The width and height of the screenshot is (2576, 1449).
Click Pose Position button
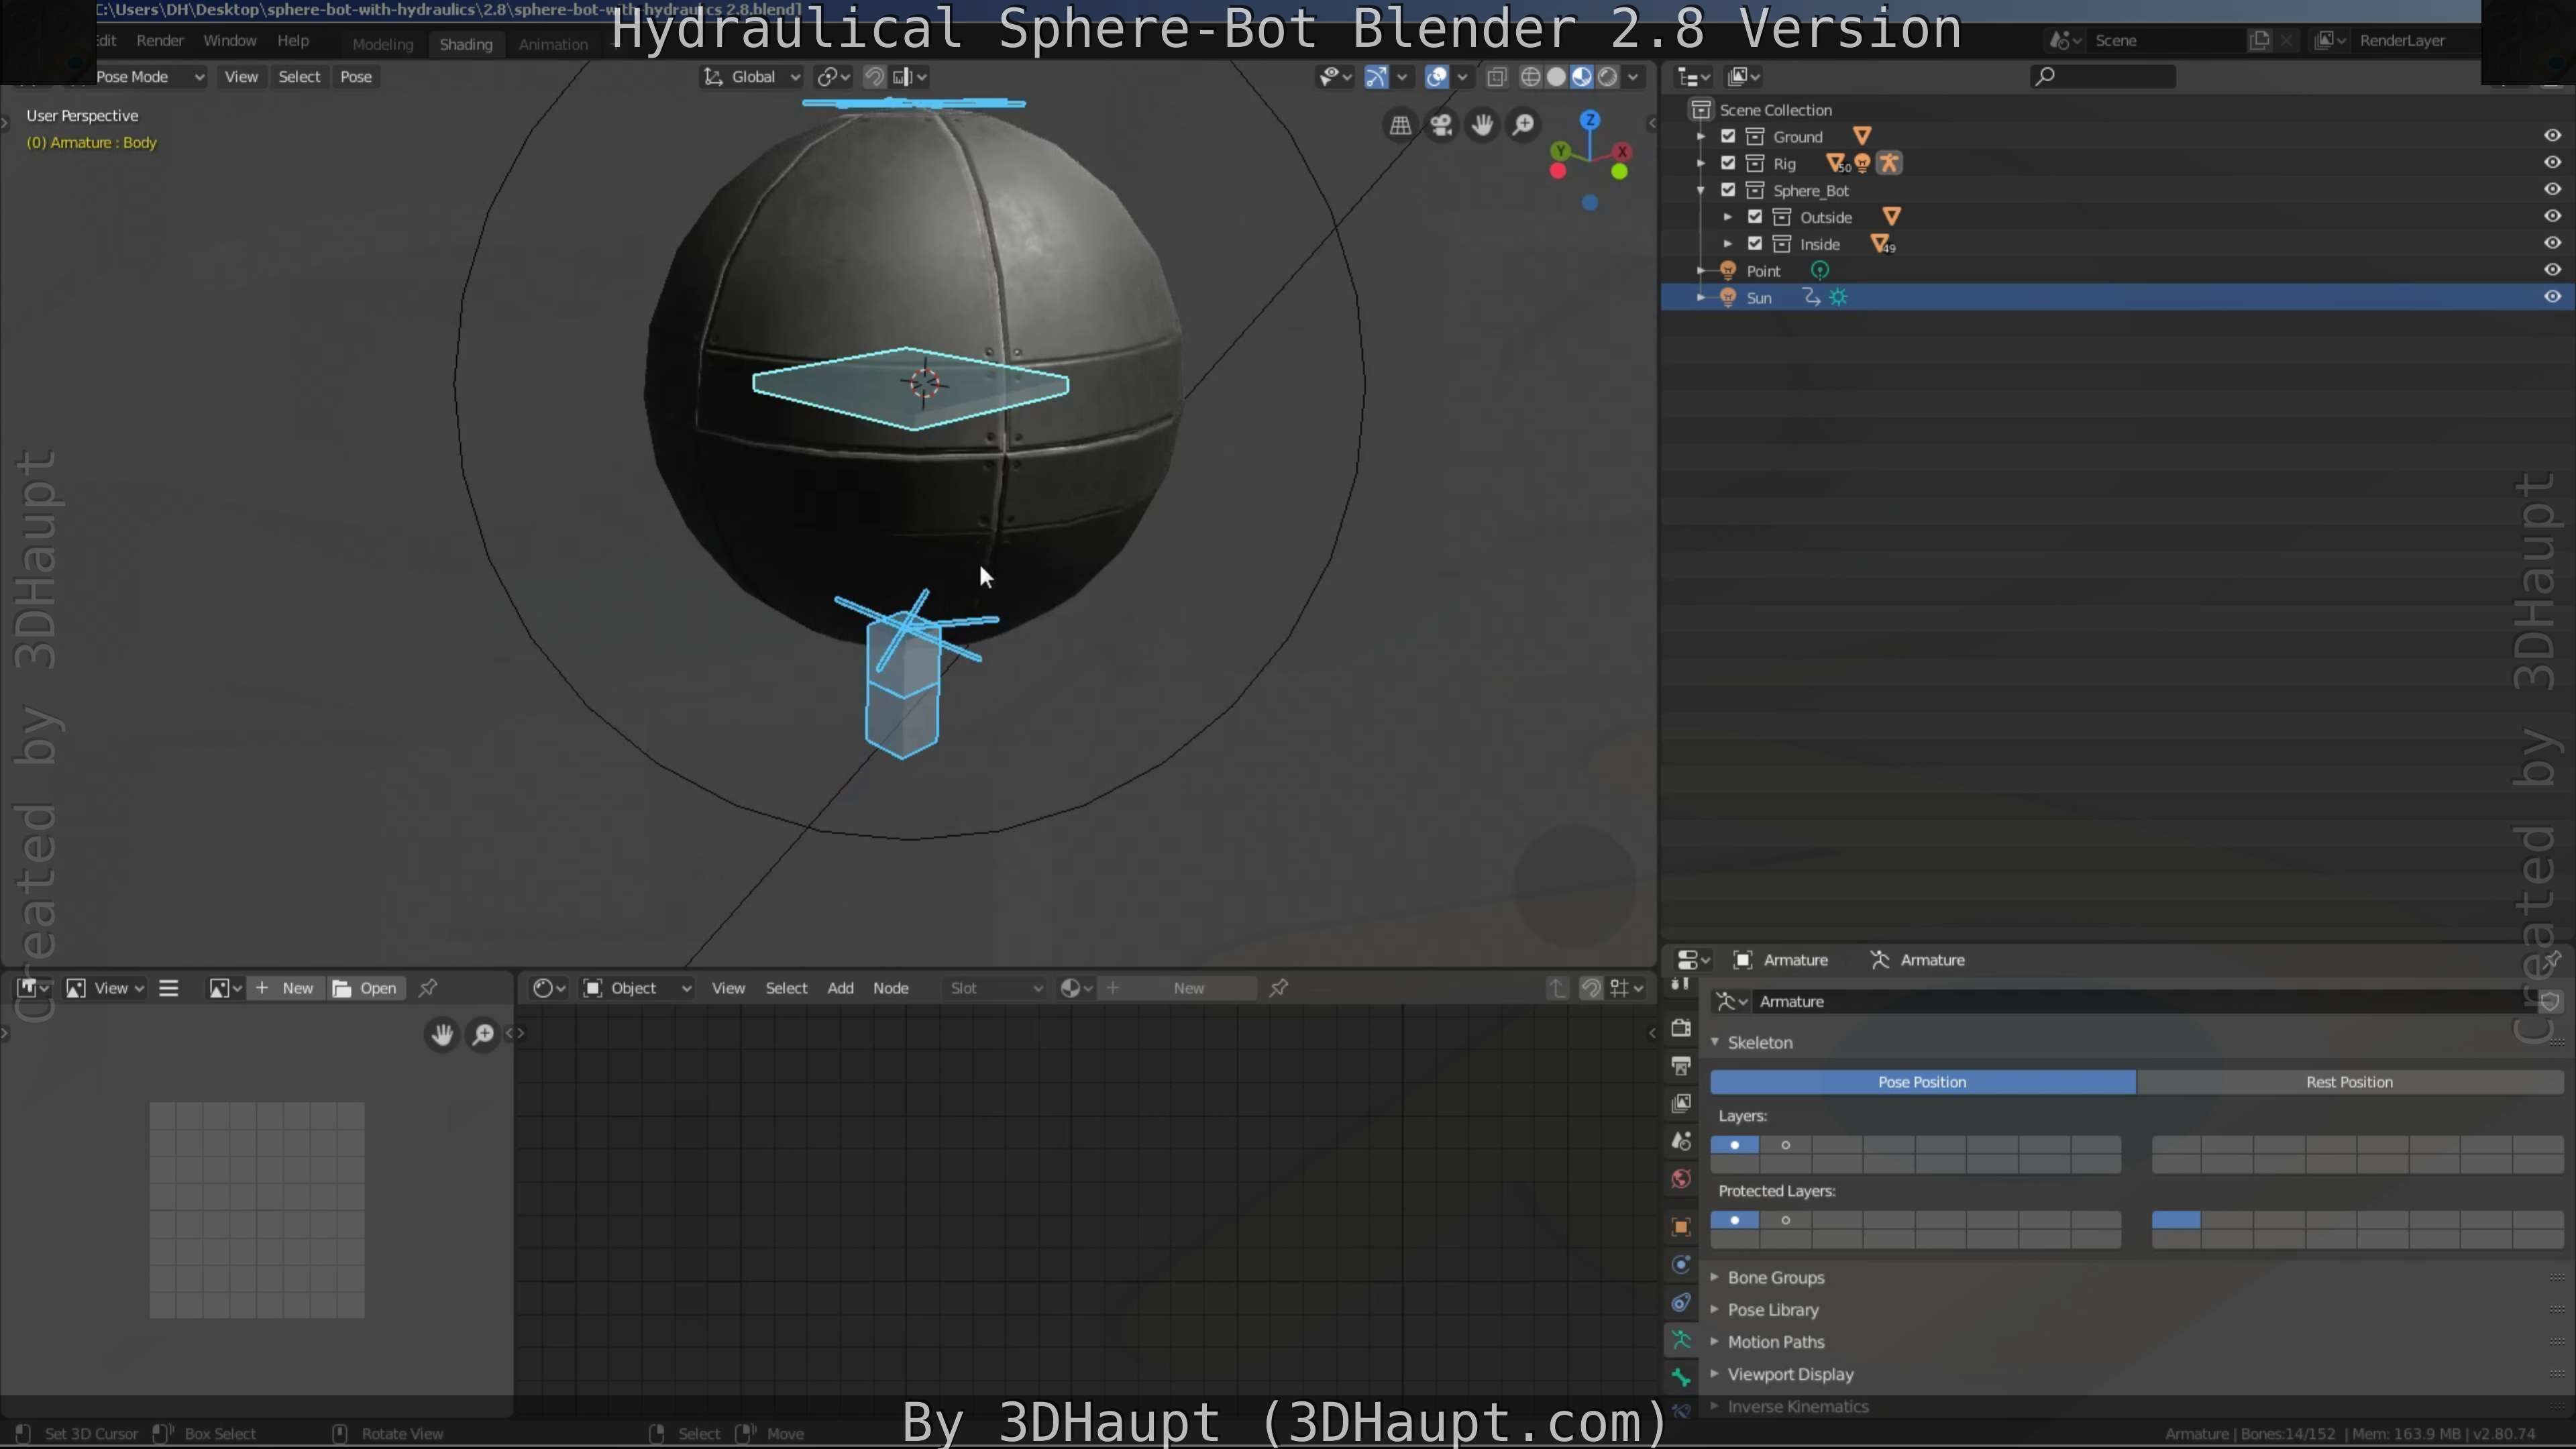click(1922, 1082)
